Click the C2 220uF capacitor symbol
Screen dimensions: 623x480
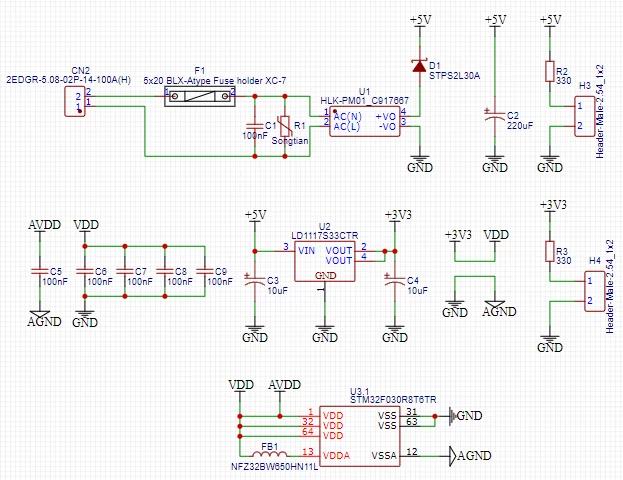tap(495, 115)
